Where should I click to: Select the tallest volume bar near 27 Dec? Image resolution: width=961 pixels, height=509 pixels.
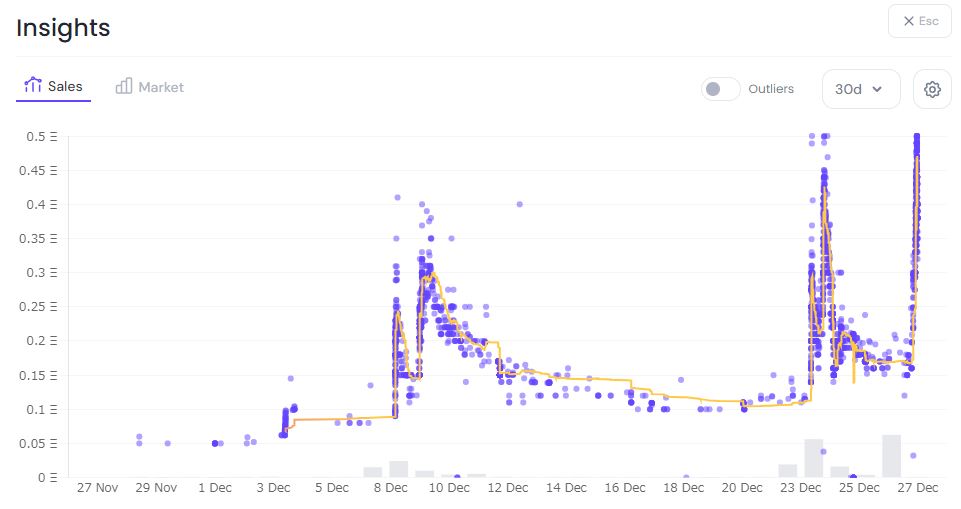coord(892,456)
